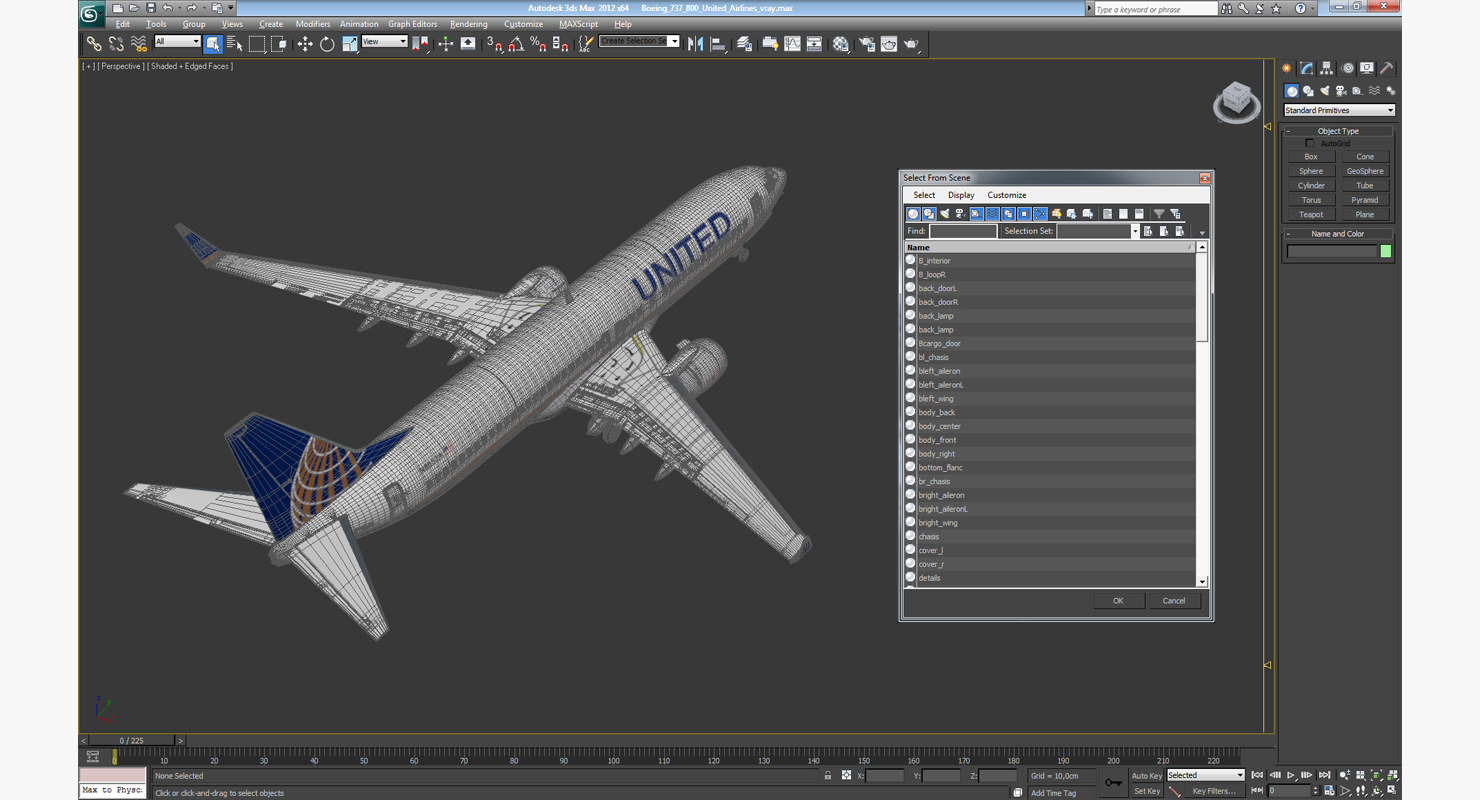Open Key Filters button
Image resolution: width=1480 pixels, height=800 pixels.
tap(1214, 791)
